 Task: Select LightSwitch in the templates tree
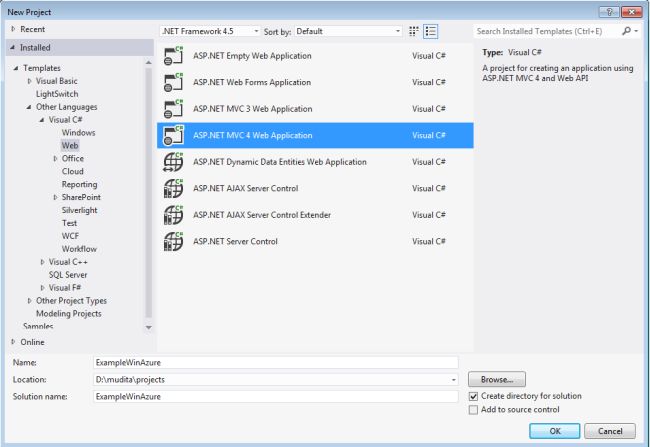[x=57, y=94]
